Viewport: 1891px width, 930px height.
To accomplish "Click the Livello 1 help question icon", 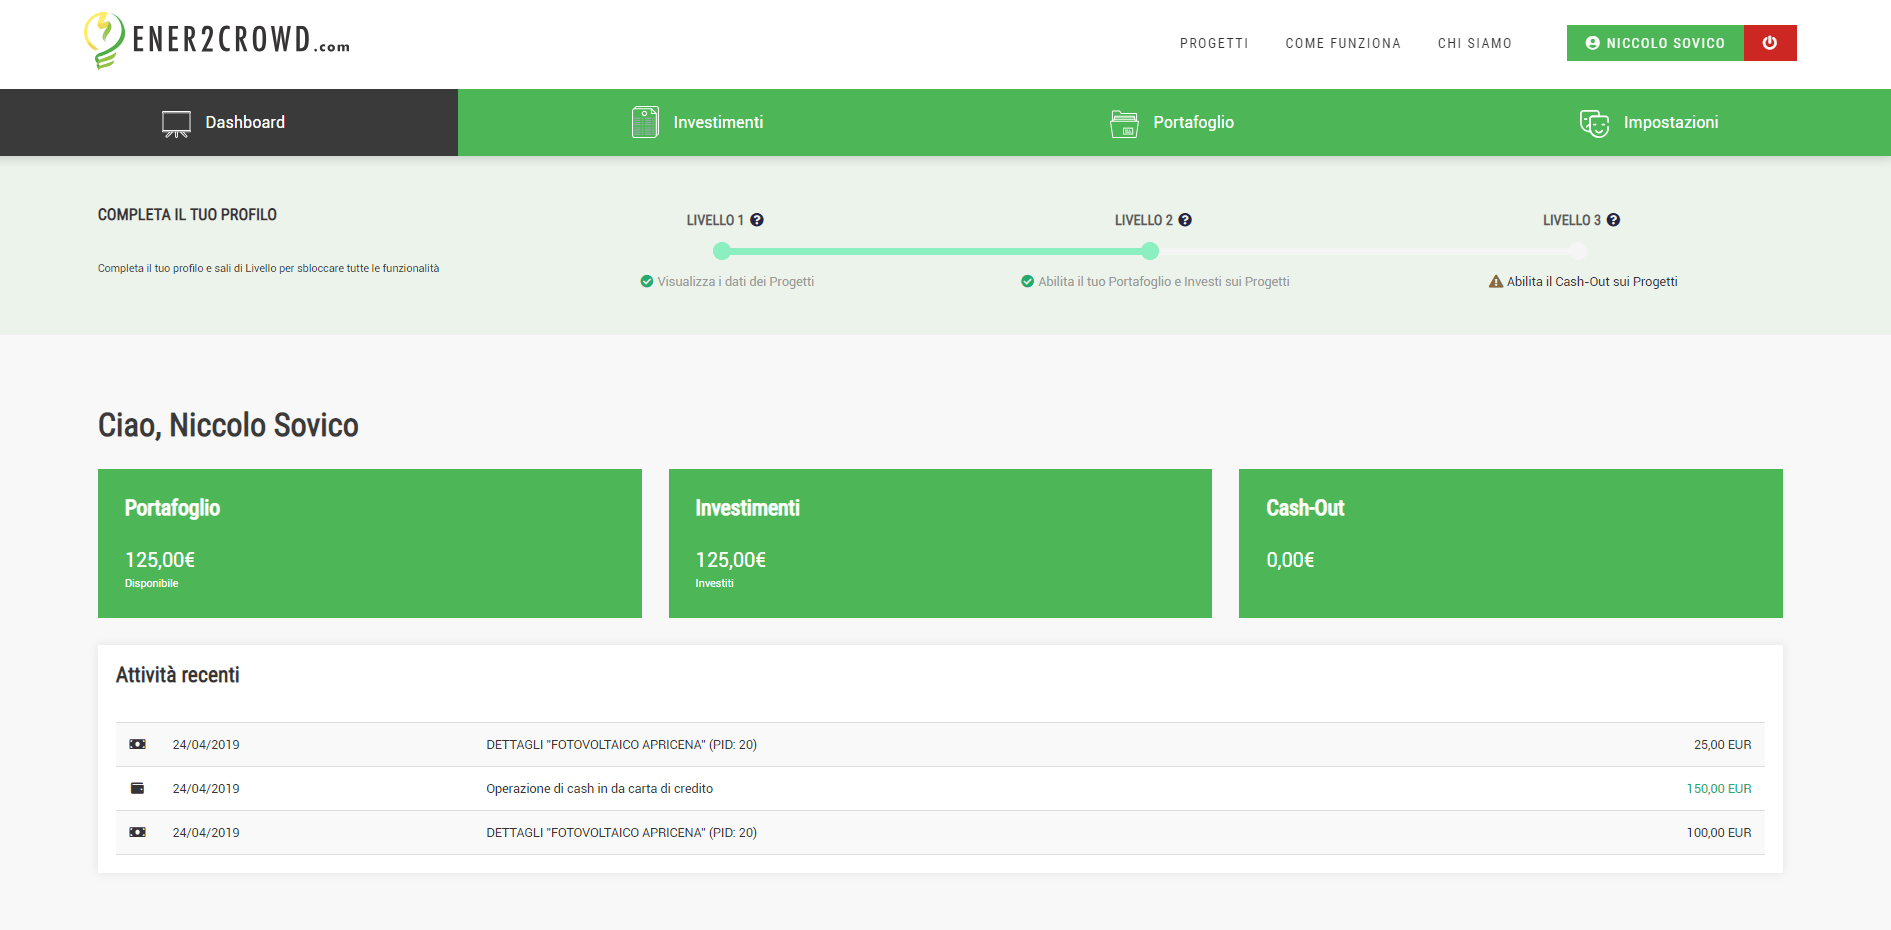I will [757, 220].
